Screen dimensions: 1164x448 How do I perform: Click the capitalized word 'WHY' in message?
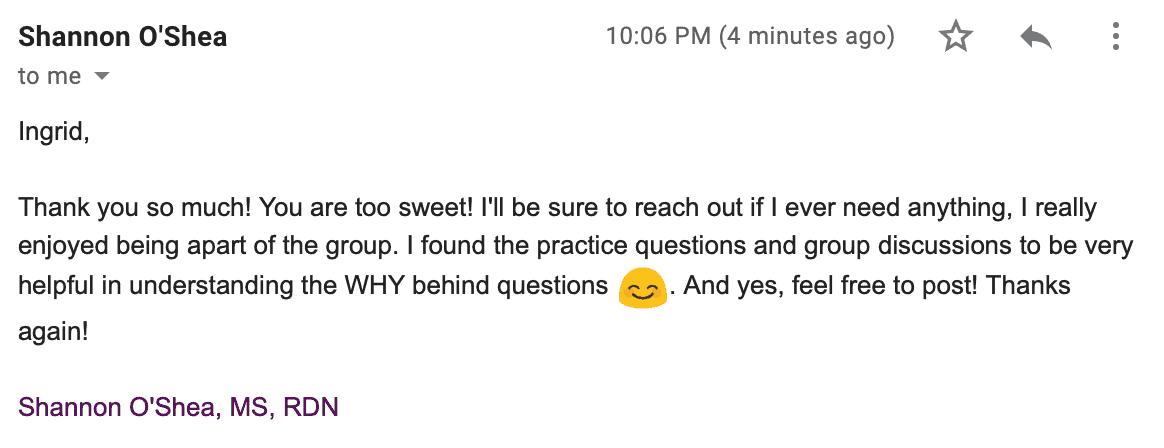pos(373,286)
